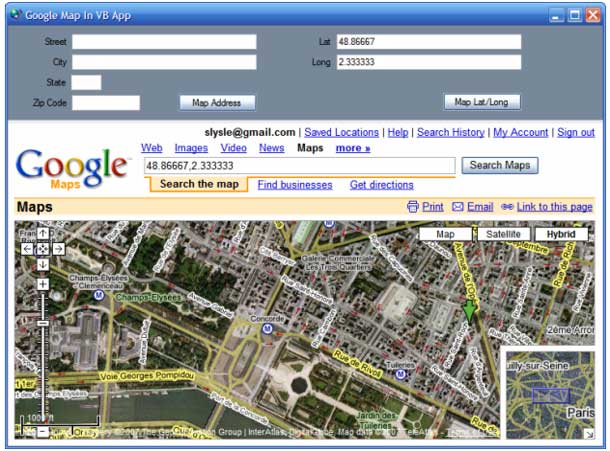Image resolution: width=610 pixels, height=451 pixels.
Task: Click the Long field showing 2.333333
Action: point(429,62)
